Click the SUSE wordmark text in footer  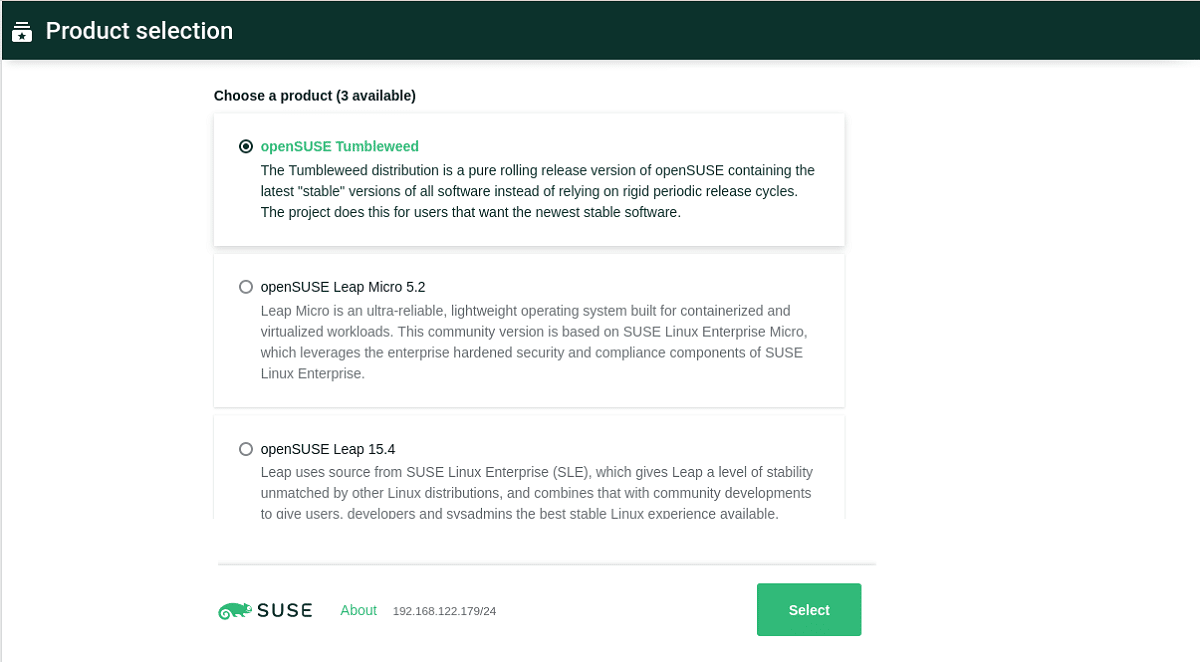(285, 610)
